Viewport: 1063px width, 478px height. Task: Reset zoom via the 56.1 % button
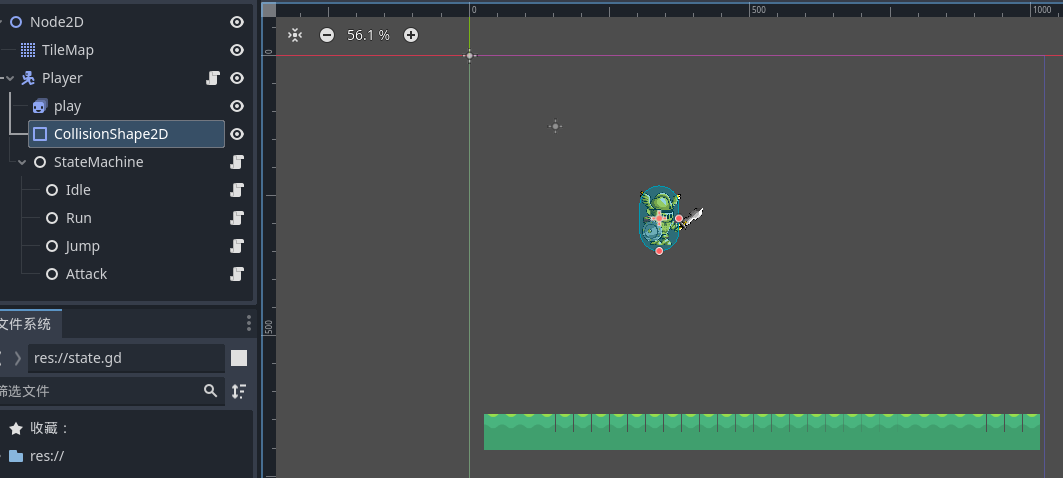[368, 35]
